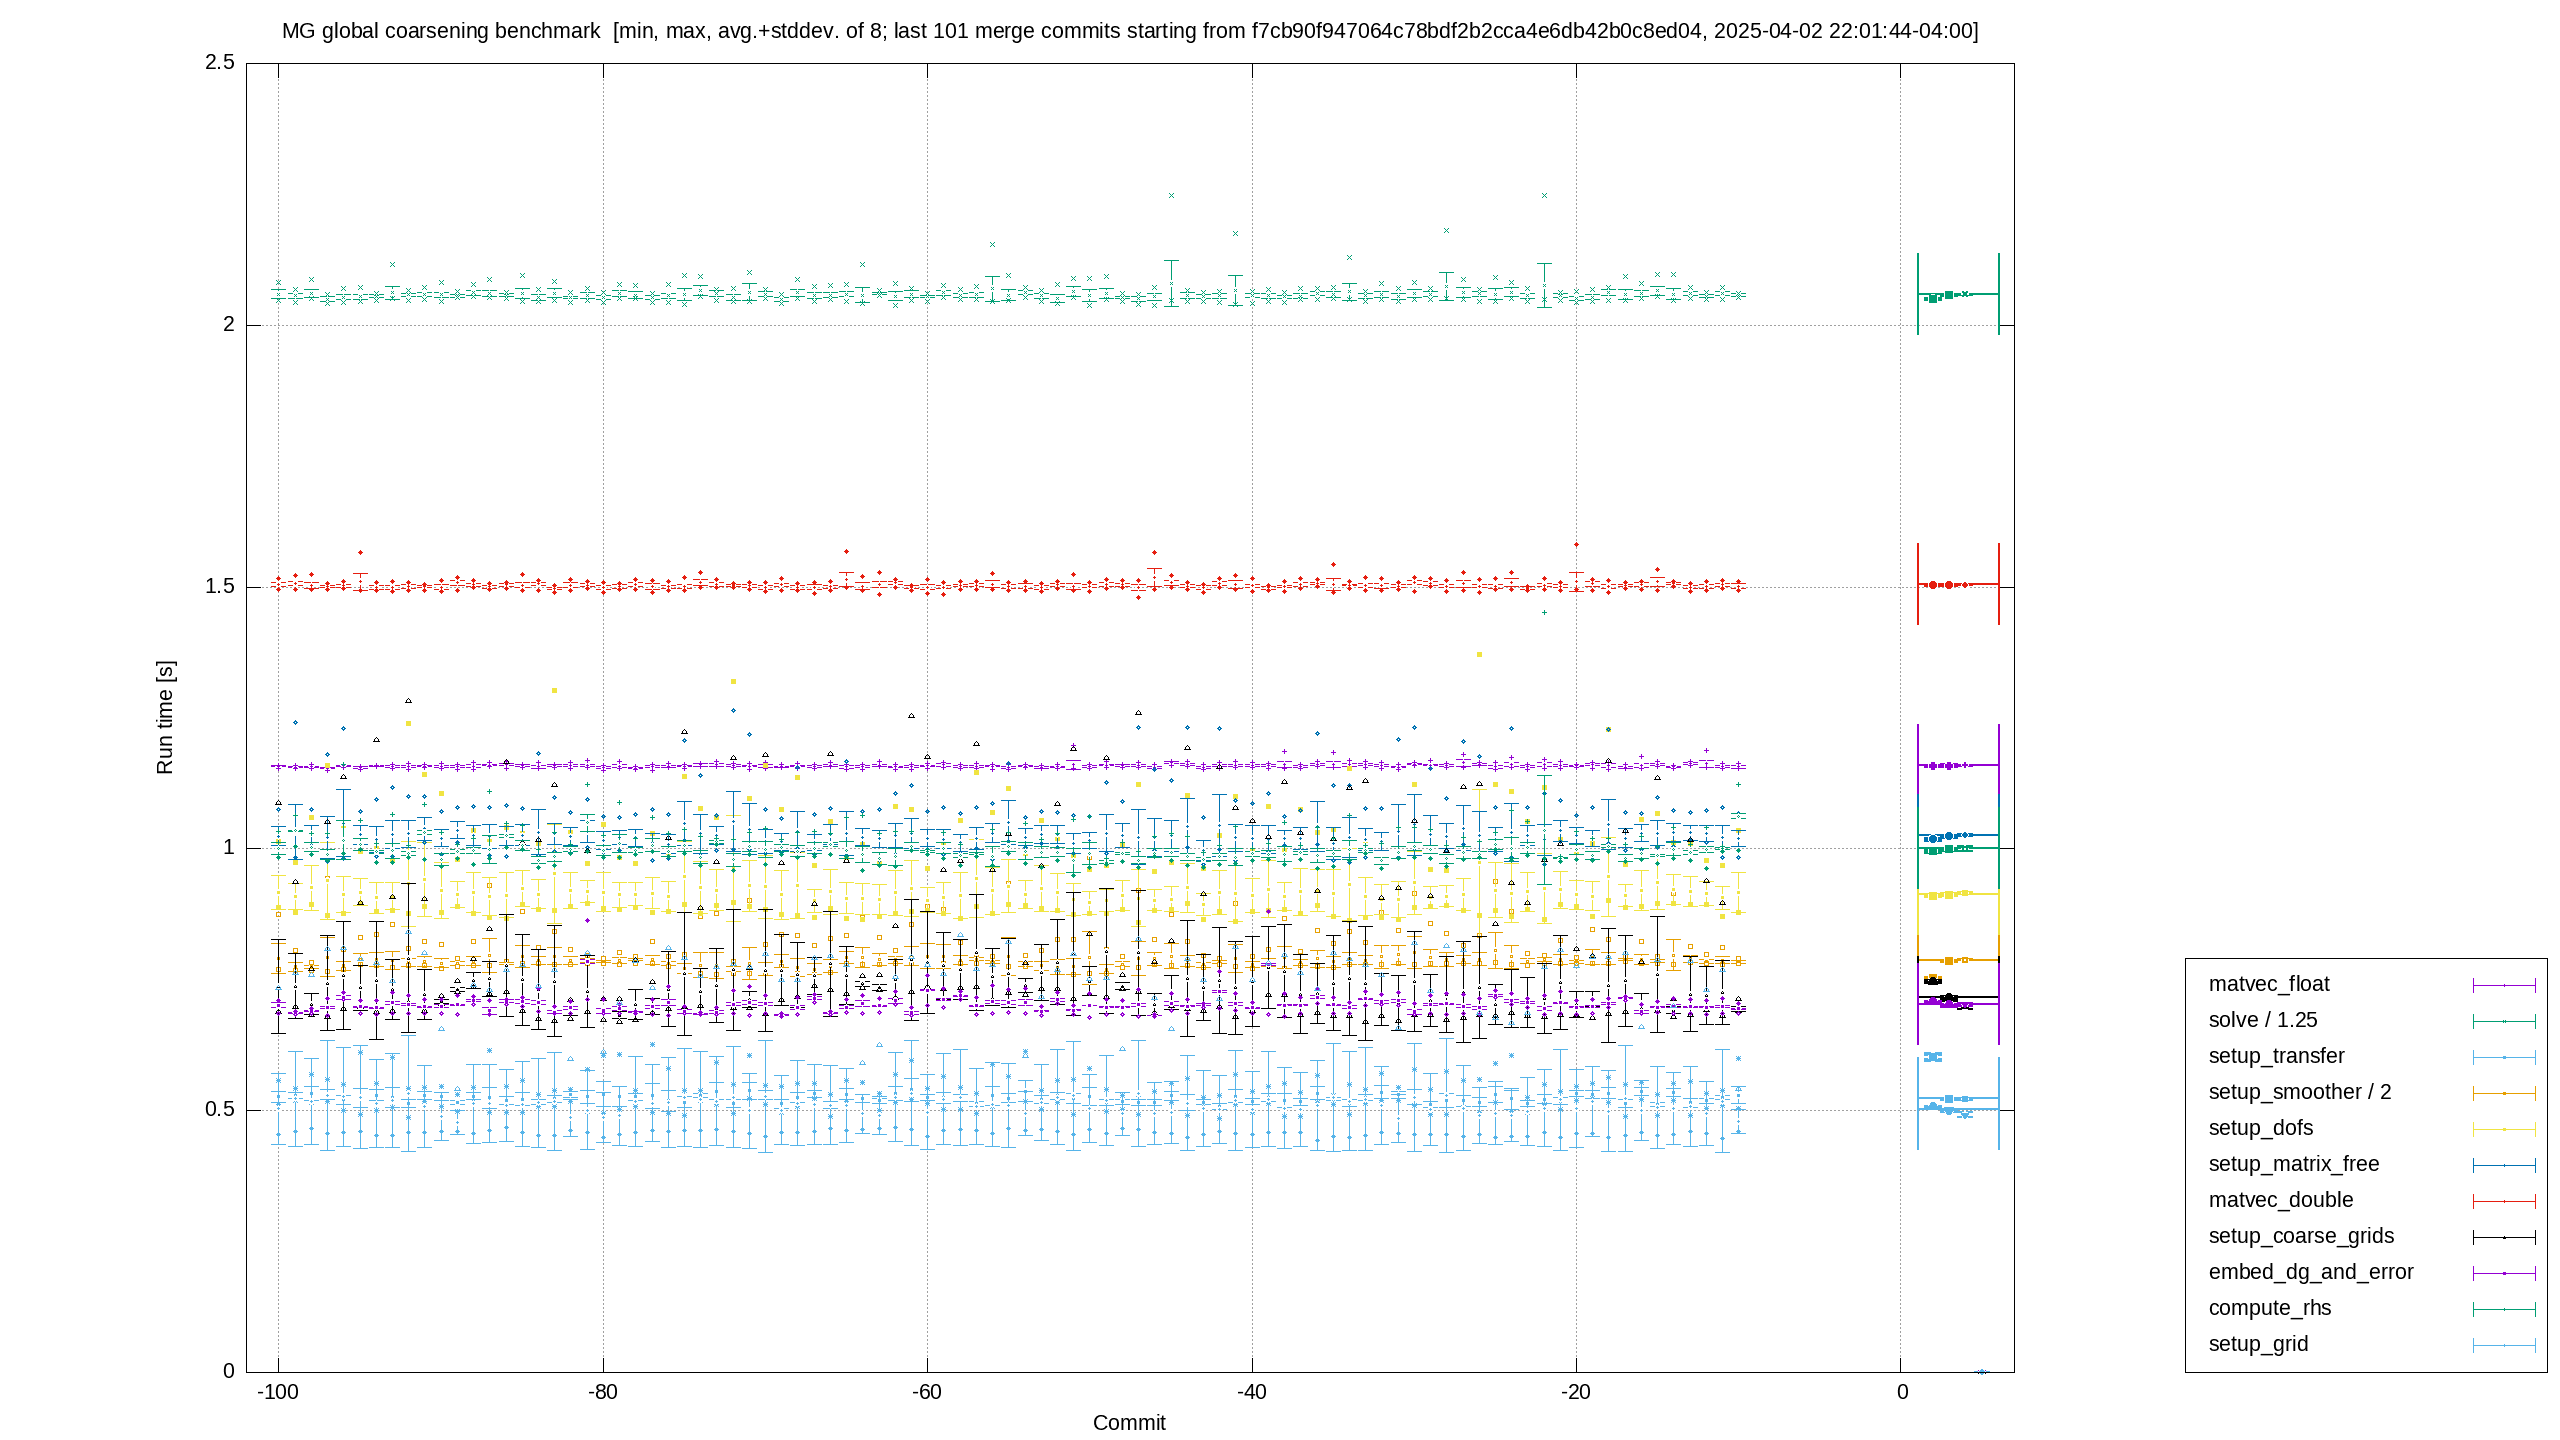Select the setup_transfer legend label
Viewport: 2560px width, 1440px height.
[2275, 1056]
